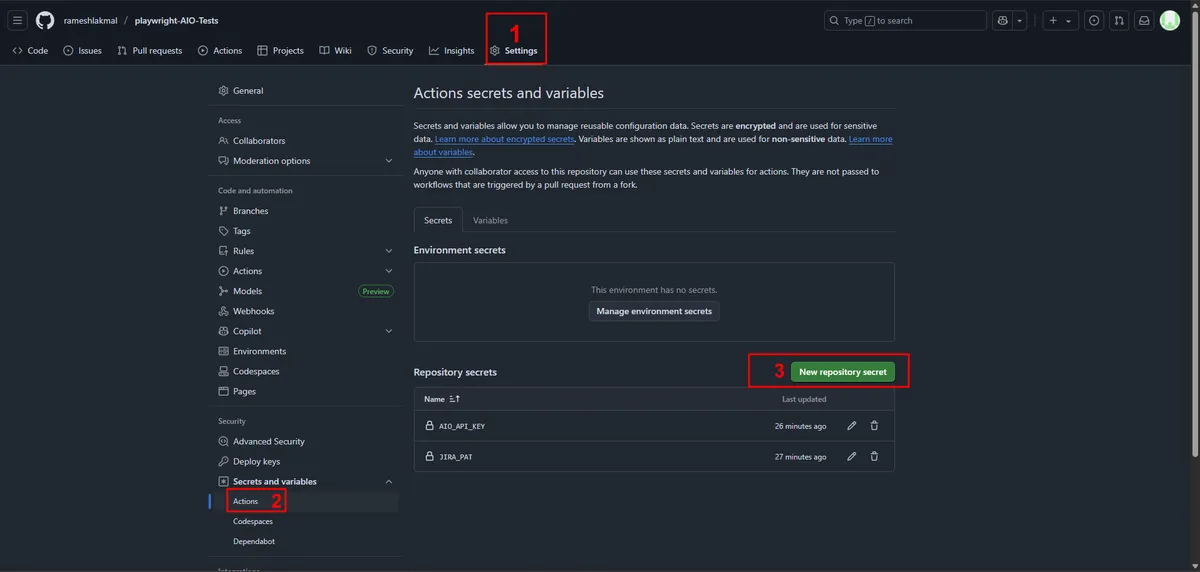
Task: Open Branches settings
Action: (x=306, y=211)
